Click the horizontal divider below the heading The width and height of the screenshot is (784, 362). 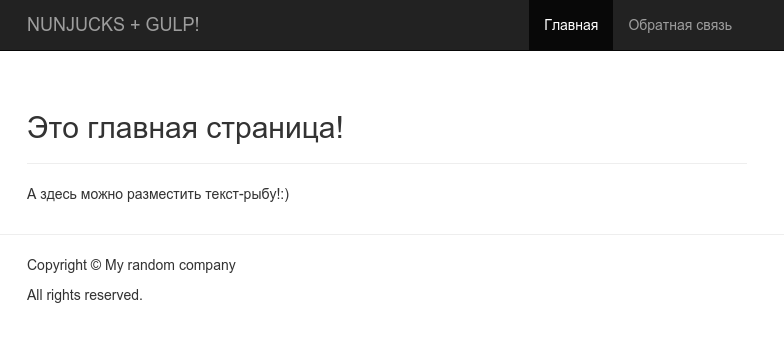point(387,164)
